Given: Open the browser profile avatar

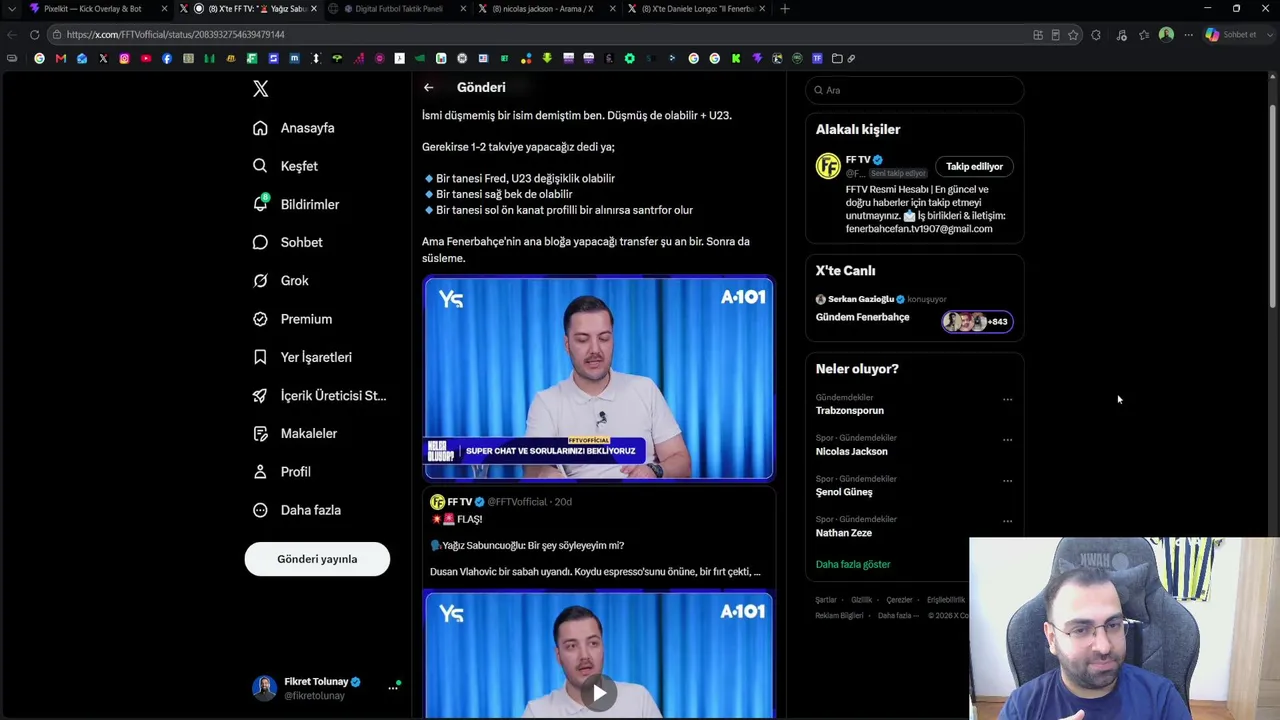Looking at the screenshot, I should pyautogui.click(x=1166, y=35).
